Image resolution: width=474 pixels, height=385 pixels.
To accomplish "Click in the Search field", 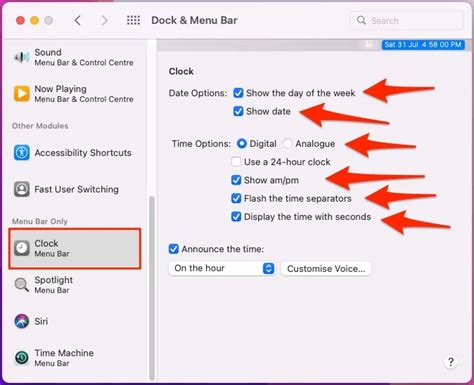I will (x=406, y=20).
